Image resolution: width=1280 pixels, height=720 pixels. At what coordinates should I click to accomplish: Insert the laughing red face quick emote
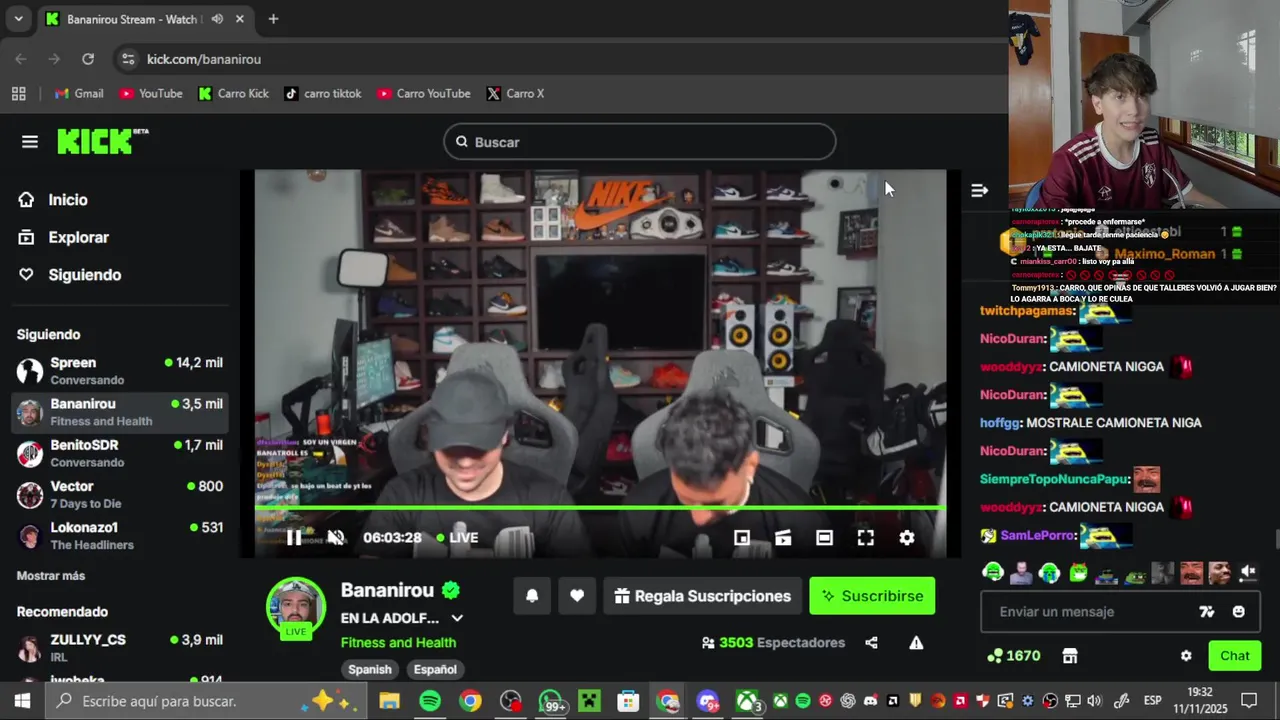pos(1191,573)
